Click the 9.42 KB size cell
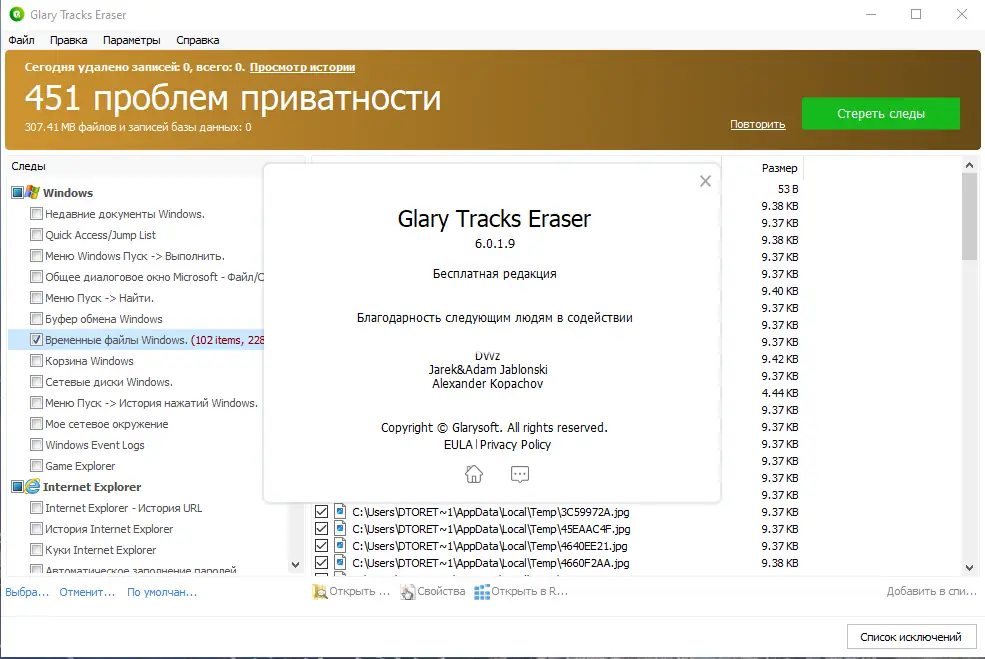This screenshot has height=659, width=985. (780, 359)
